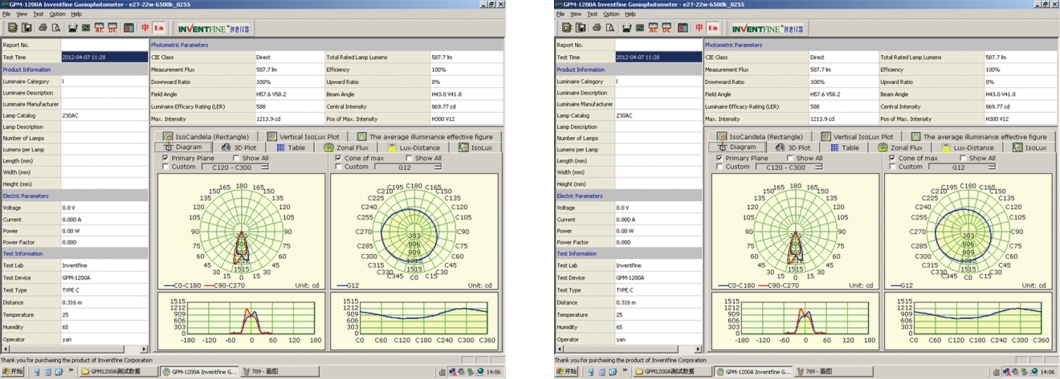The width and height of the screenshot is (1060, 379).
Task: Select IsoCandela (Rectangle) tab in right window
Action: pos(760,136)
